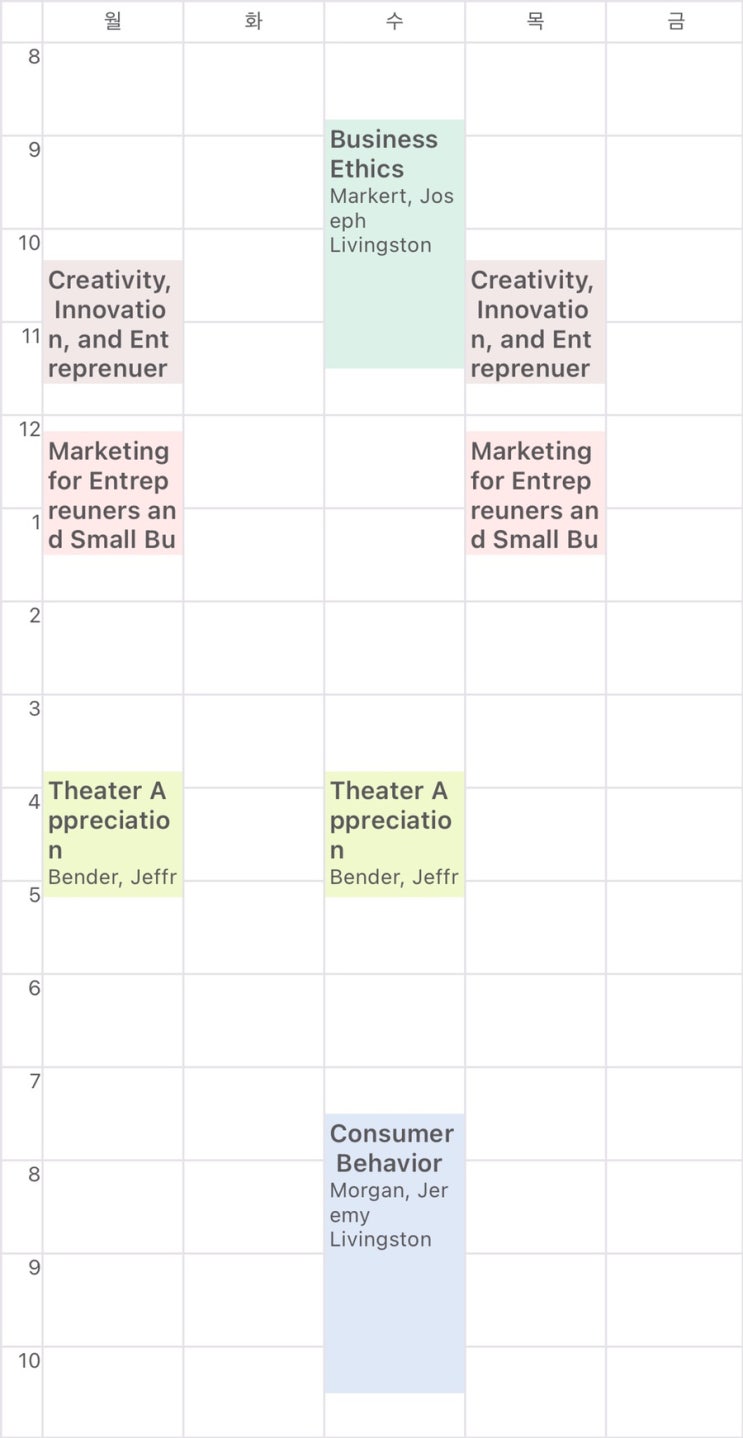This screenshot has height=1438, width=743.
Task: Click the 11 o'clock time label
Action: (30, 336)
